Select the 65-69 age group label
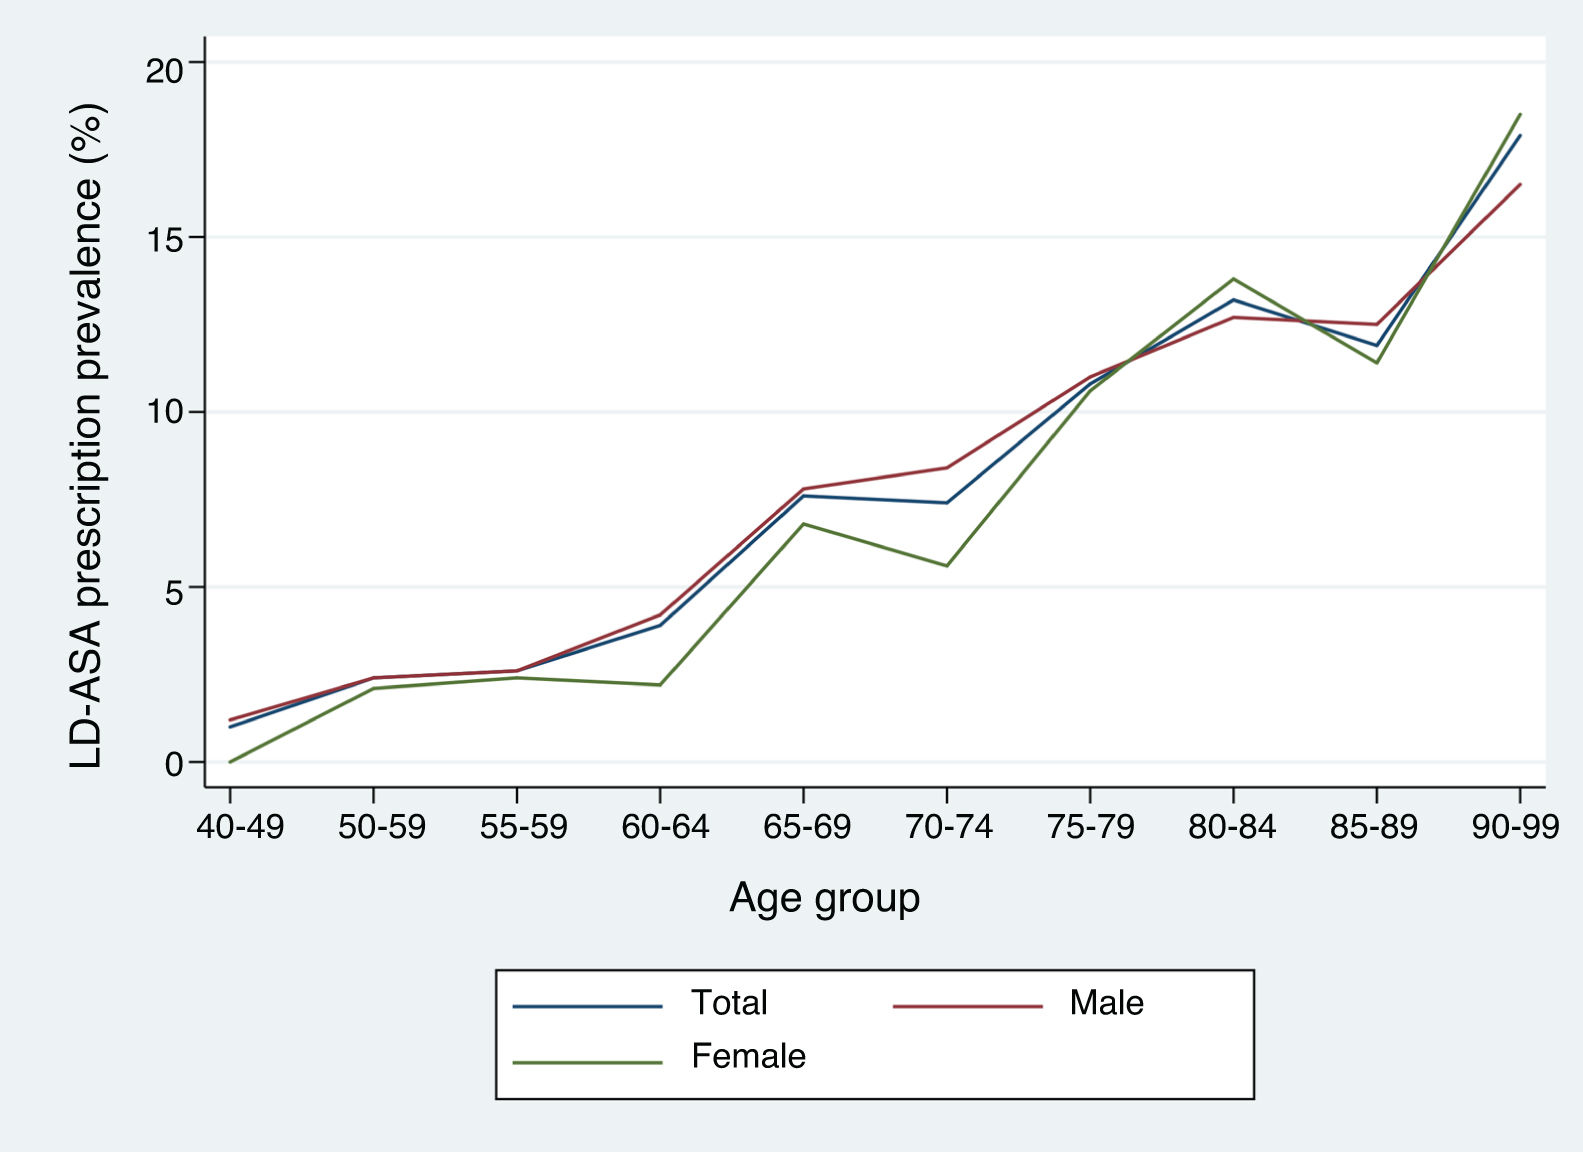 coord(807,828)
